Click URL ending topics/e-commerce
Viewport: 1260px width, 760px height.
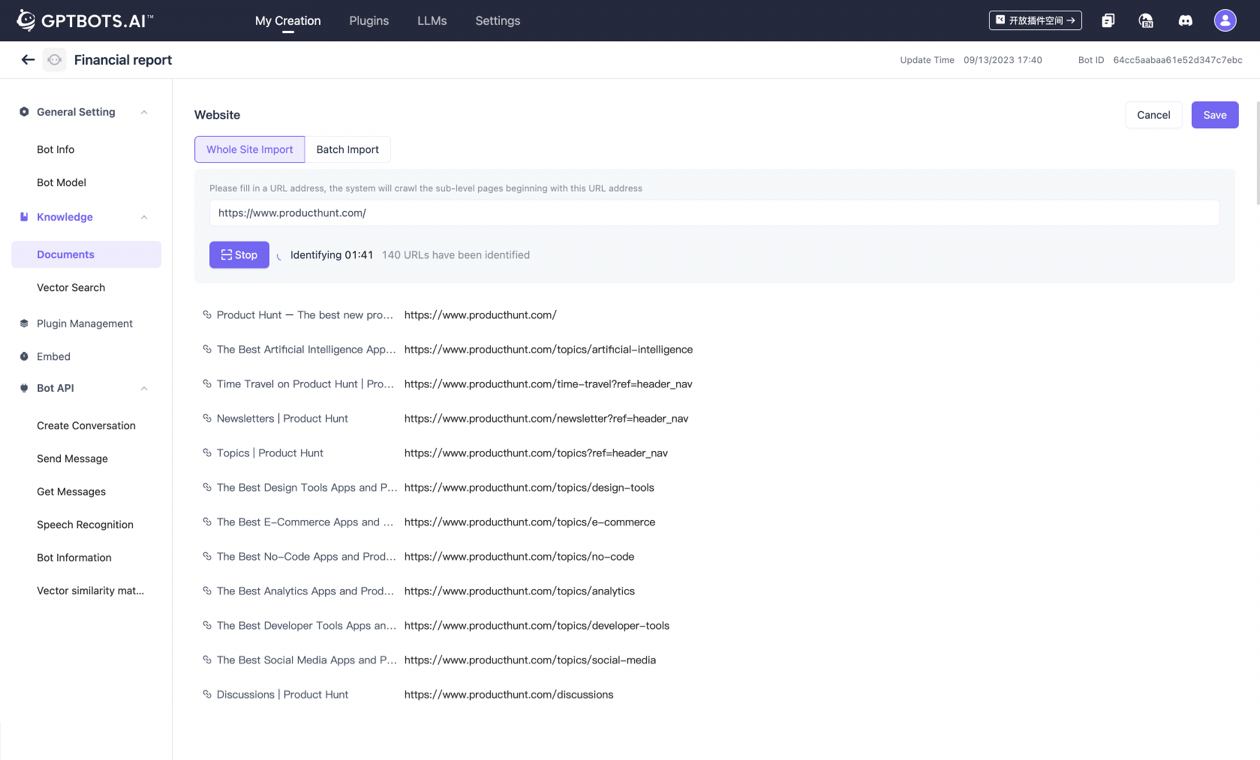[x=530, y=522]
